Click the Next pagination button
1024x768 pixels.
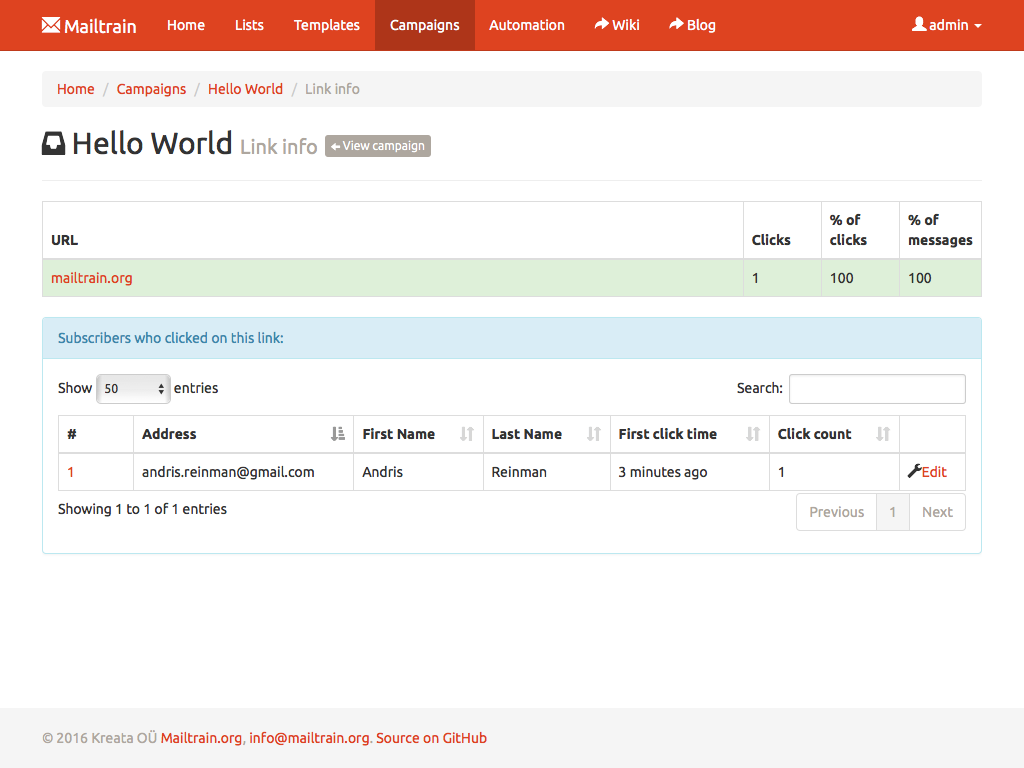(936, 512)
